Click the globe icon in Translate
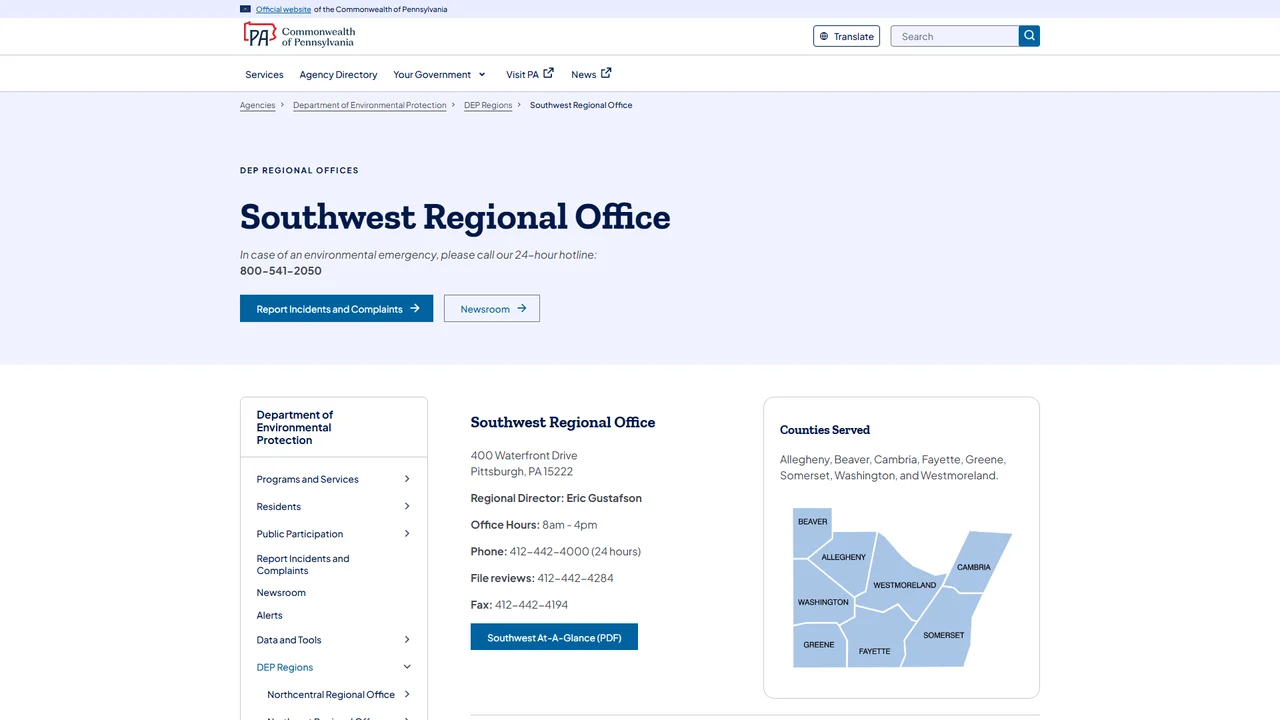The height and width of the screenshot is (720, 1280). click(824, 36)
